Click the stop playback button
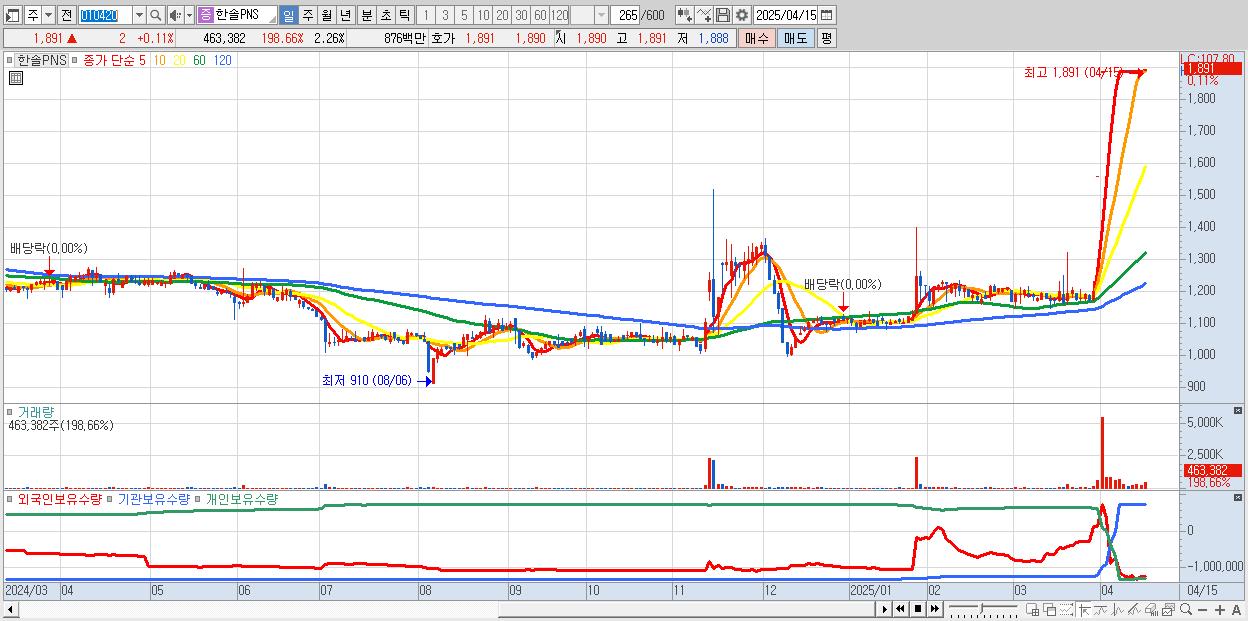Screen dimensions: 1248x621 click(x=918, y=609)
